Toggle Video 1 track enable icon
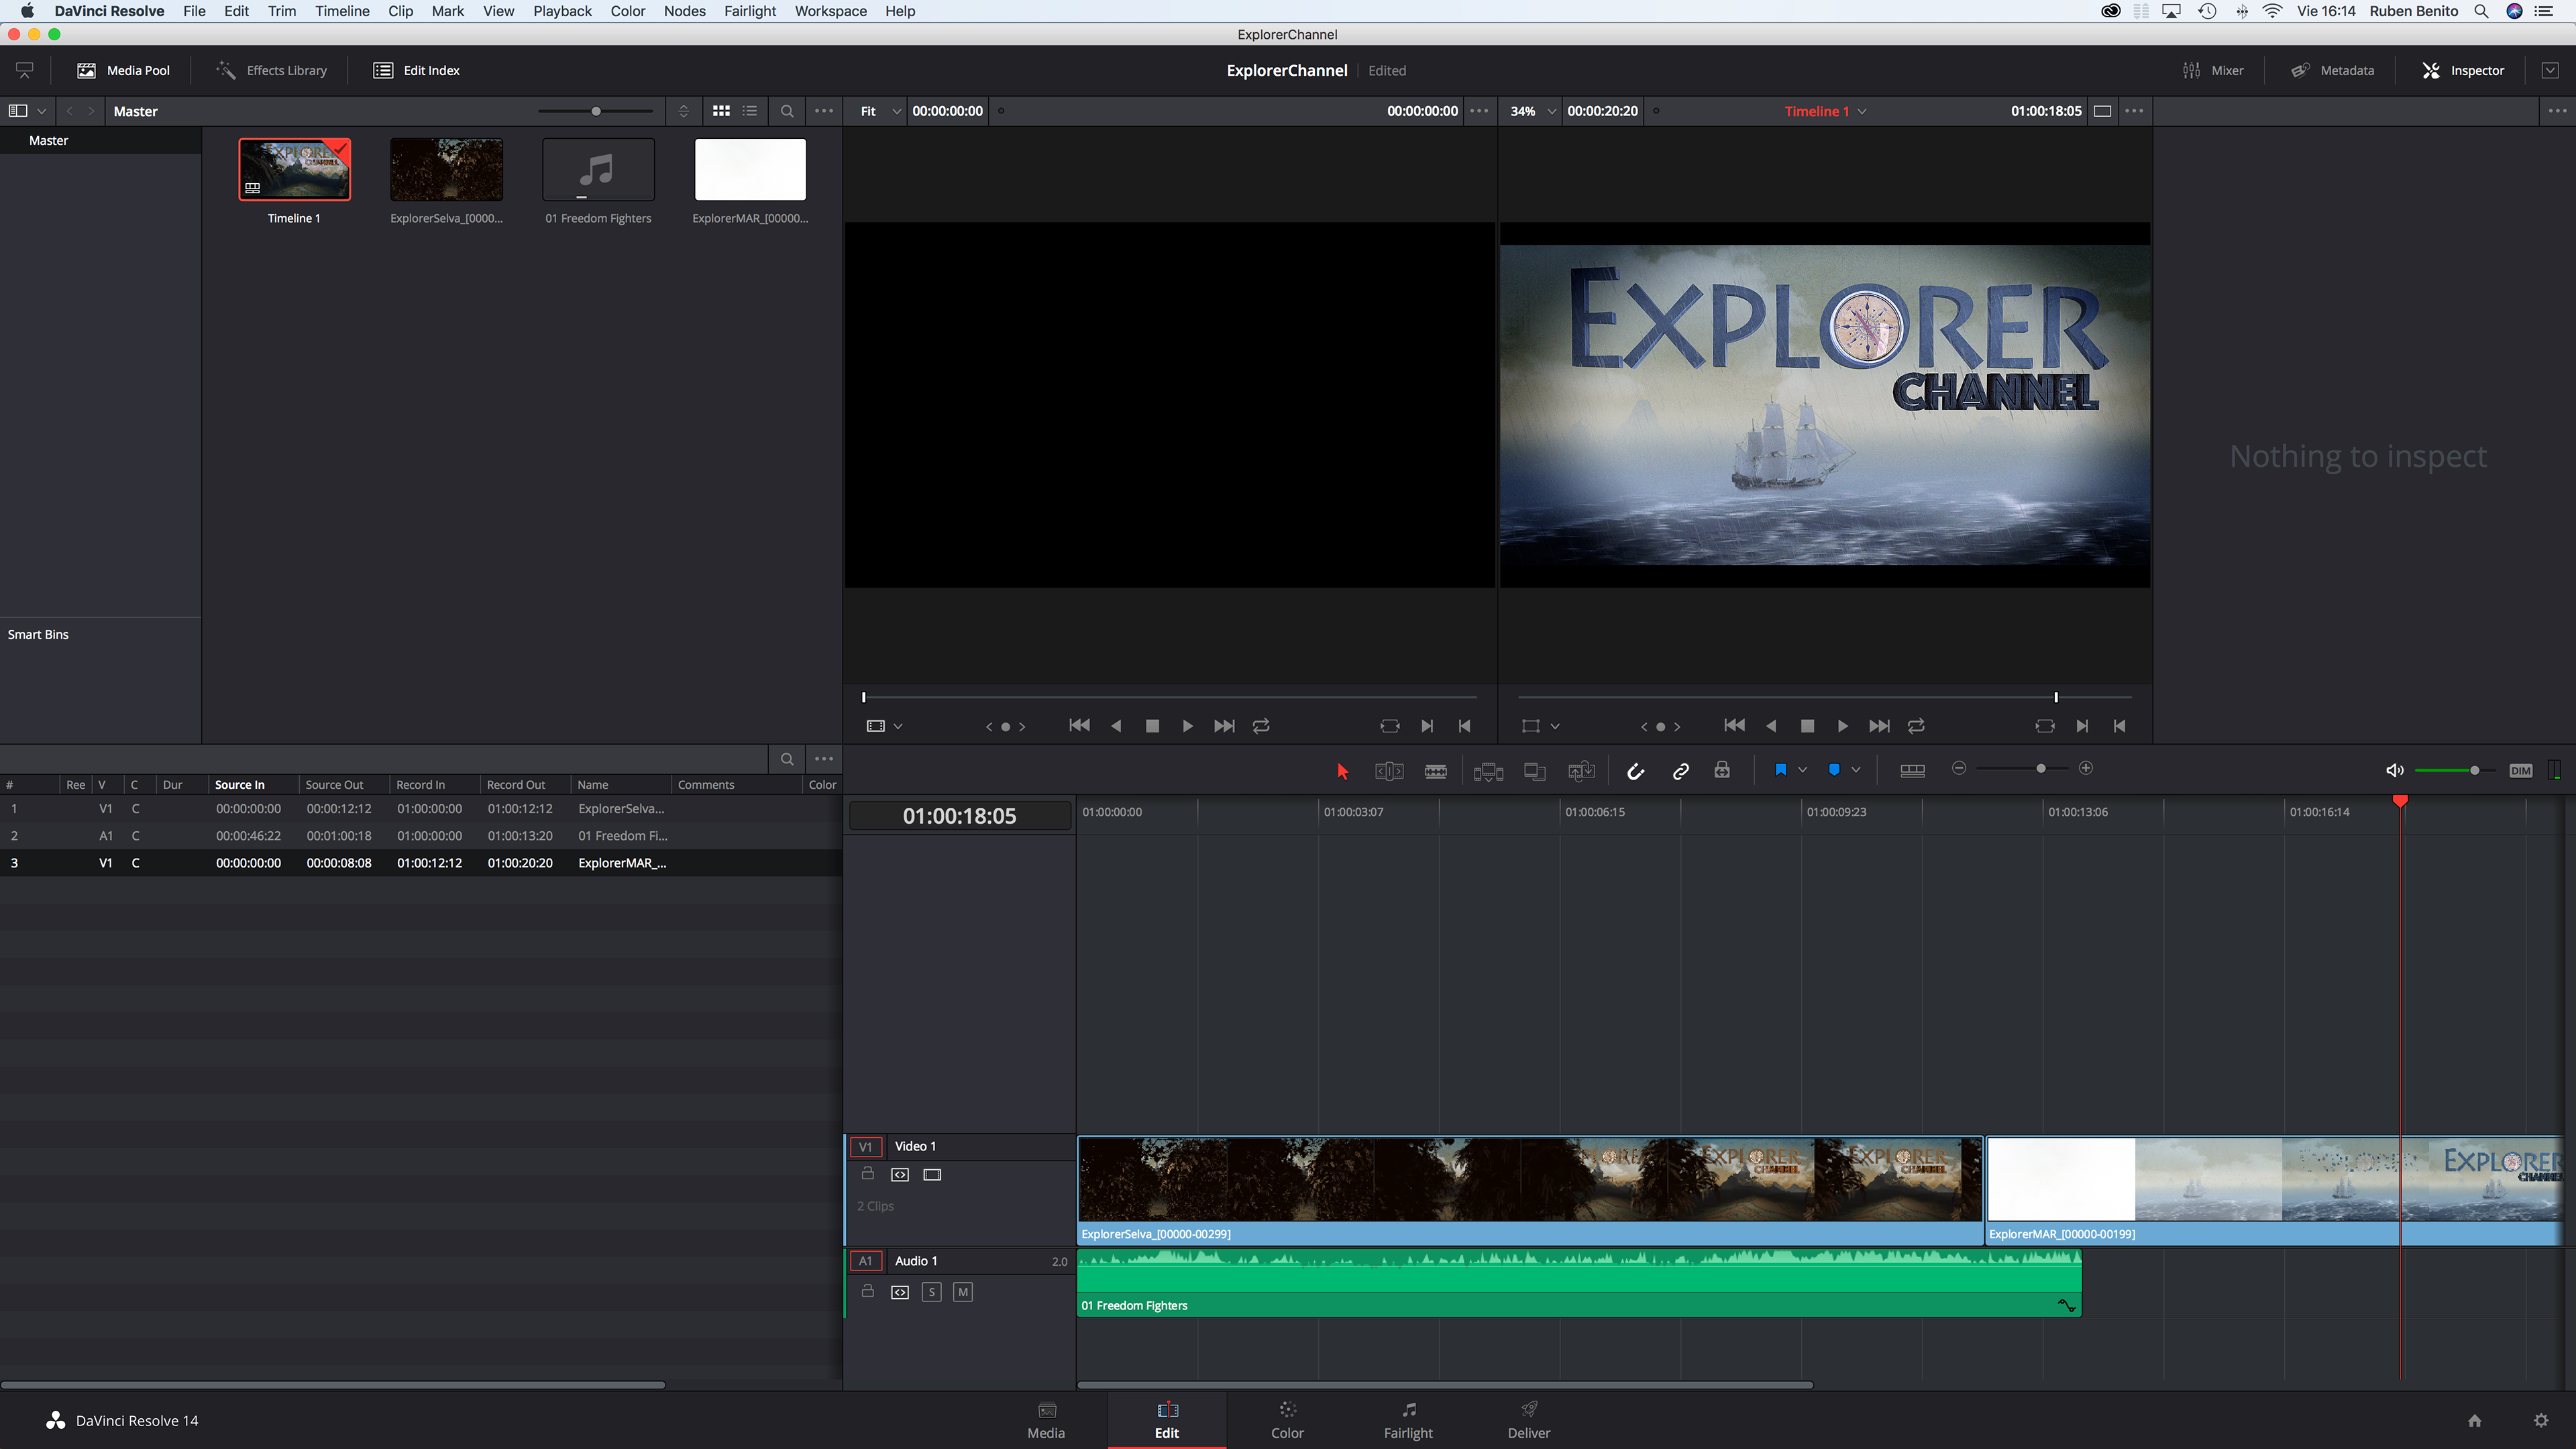This screenshot has width=2576, height=1449. (932, 1174)
